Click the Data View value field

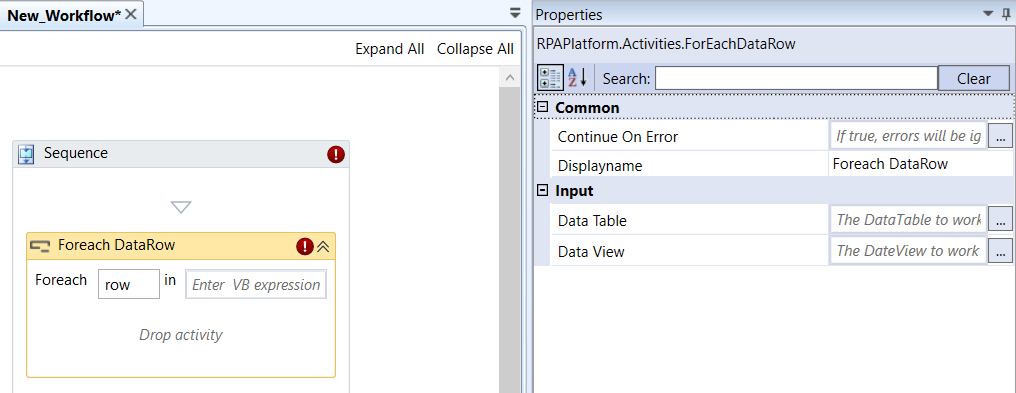(908, 251)
